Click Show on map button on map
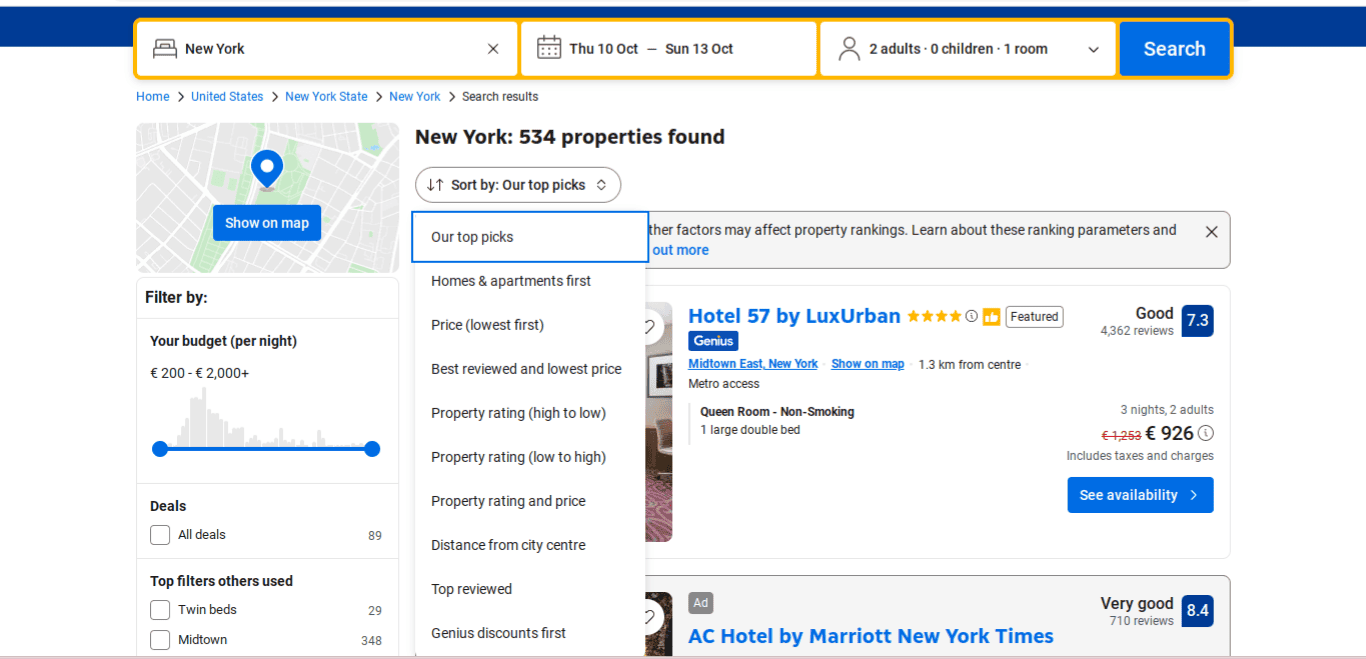This screenshot has width=1366, height=659. pos(267,223)
